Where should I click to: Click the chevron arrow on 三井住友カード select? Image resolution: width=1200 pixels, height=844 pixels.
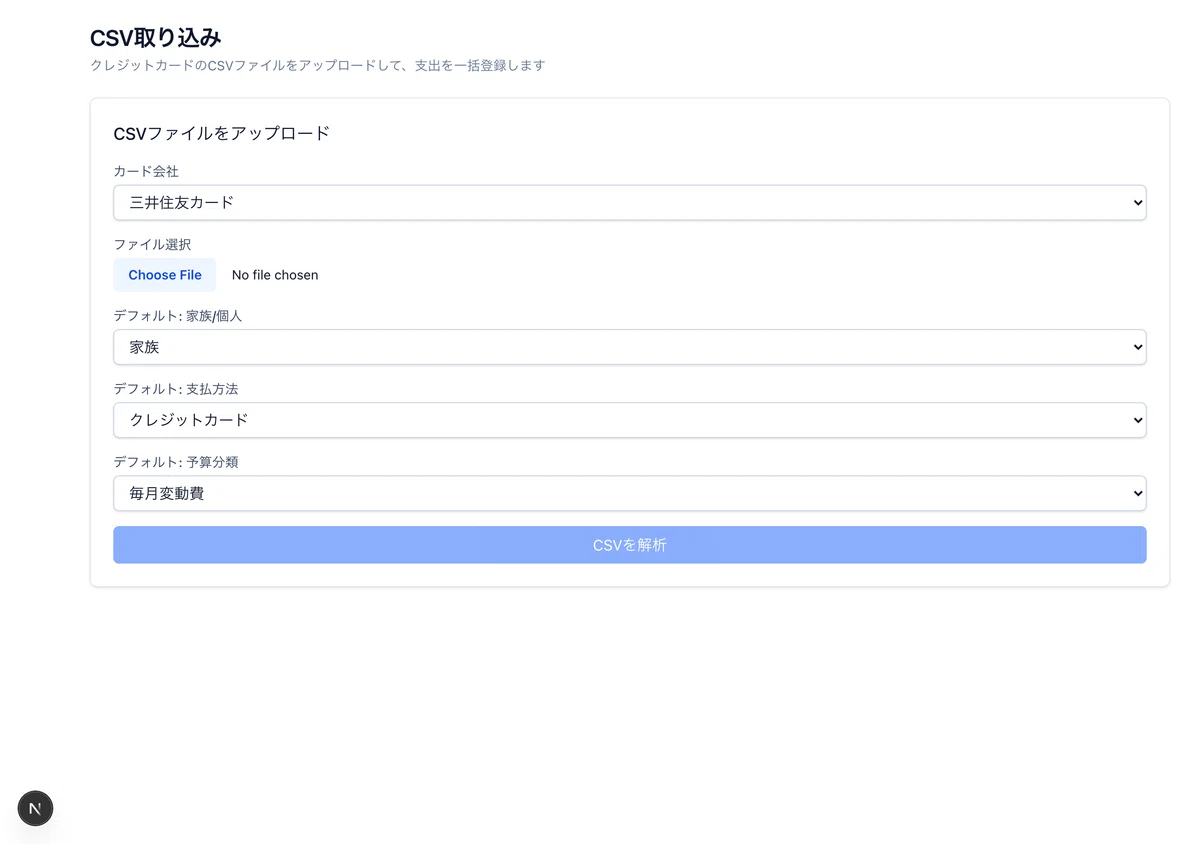1137,203
